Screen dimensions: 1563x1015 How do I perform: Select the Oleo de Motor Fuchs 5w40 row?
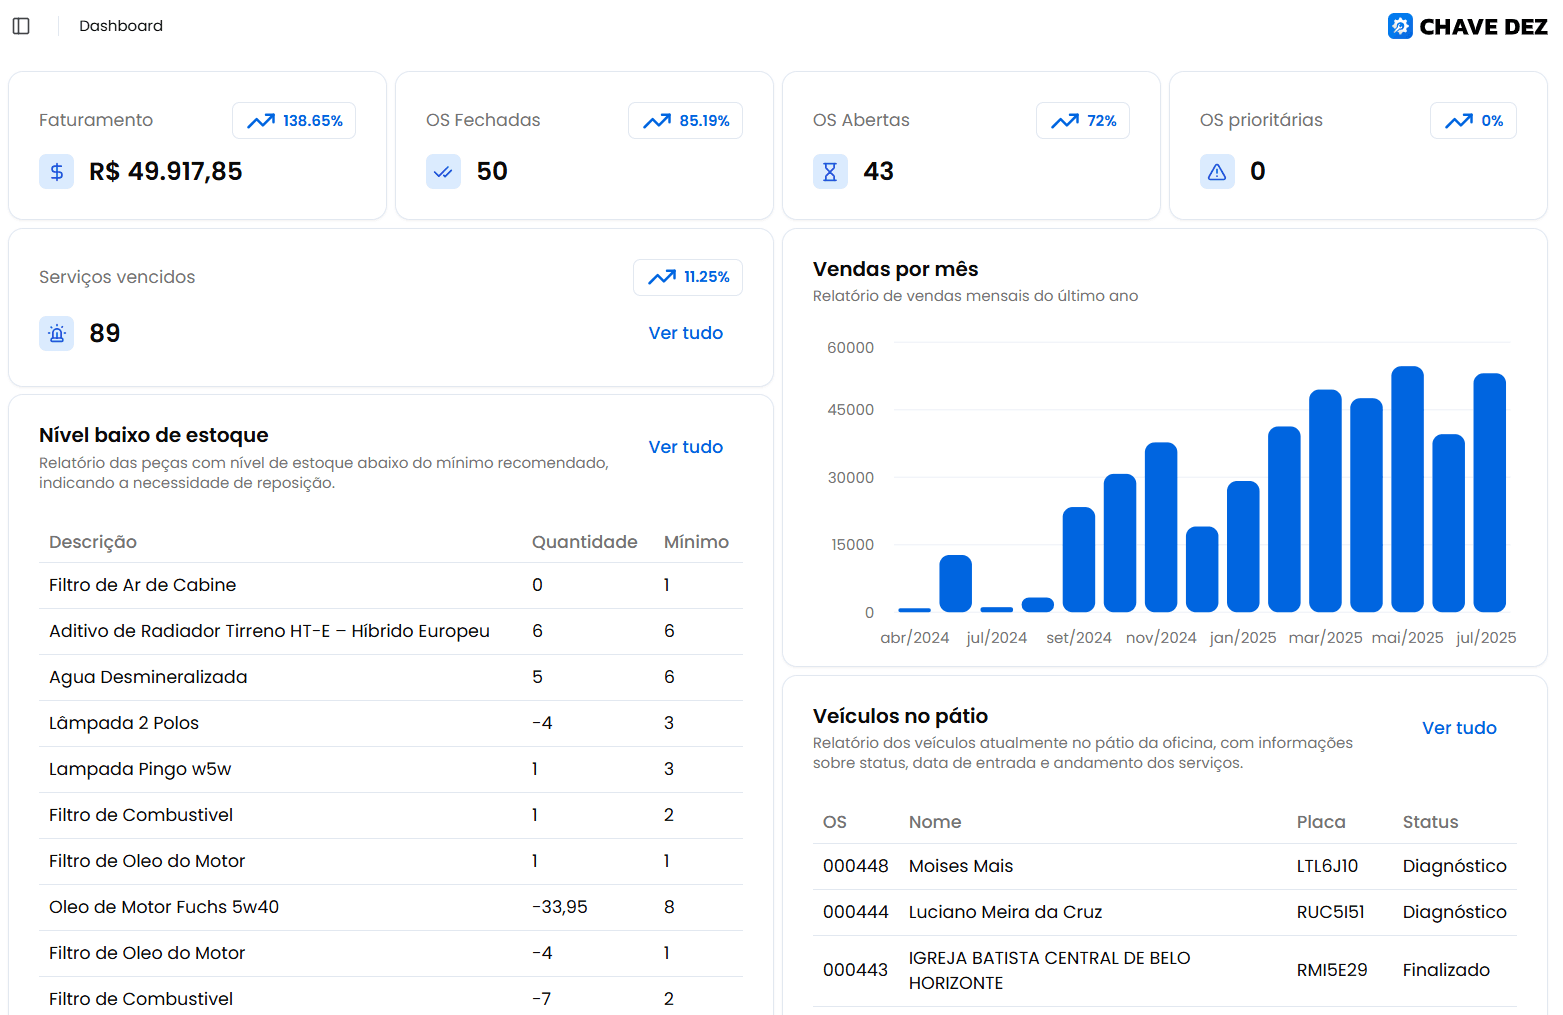390,907
